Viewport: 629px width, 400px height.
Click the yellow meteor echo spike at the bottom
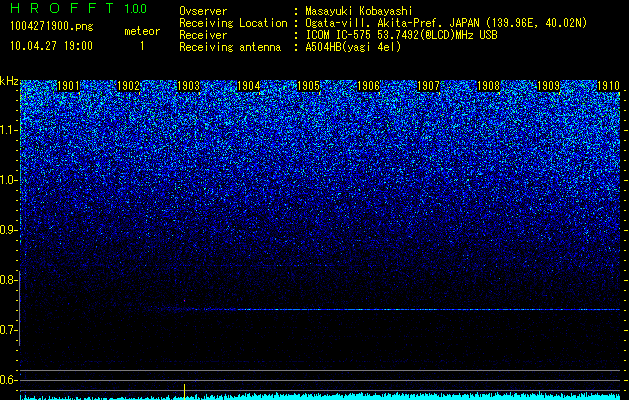click(x=185, y=392)
